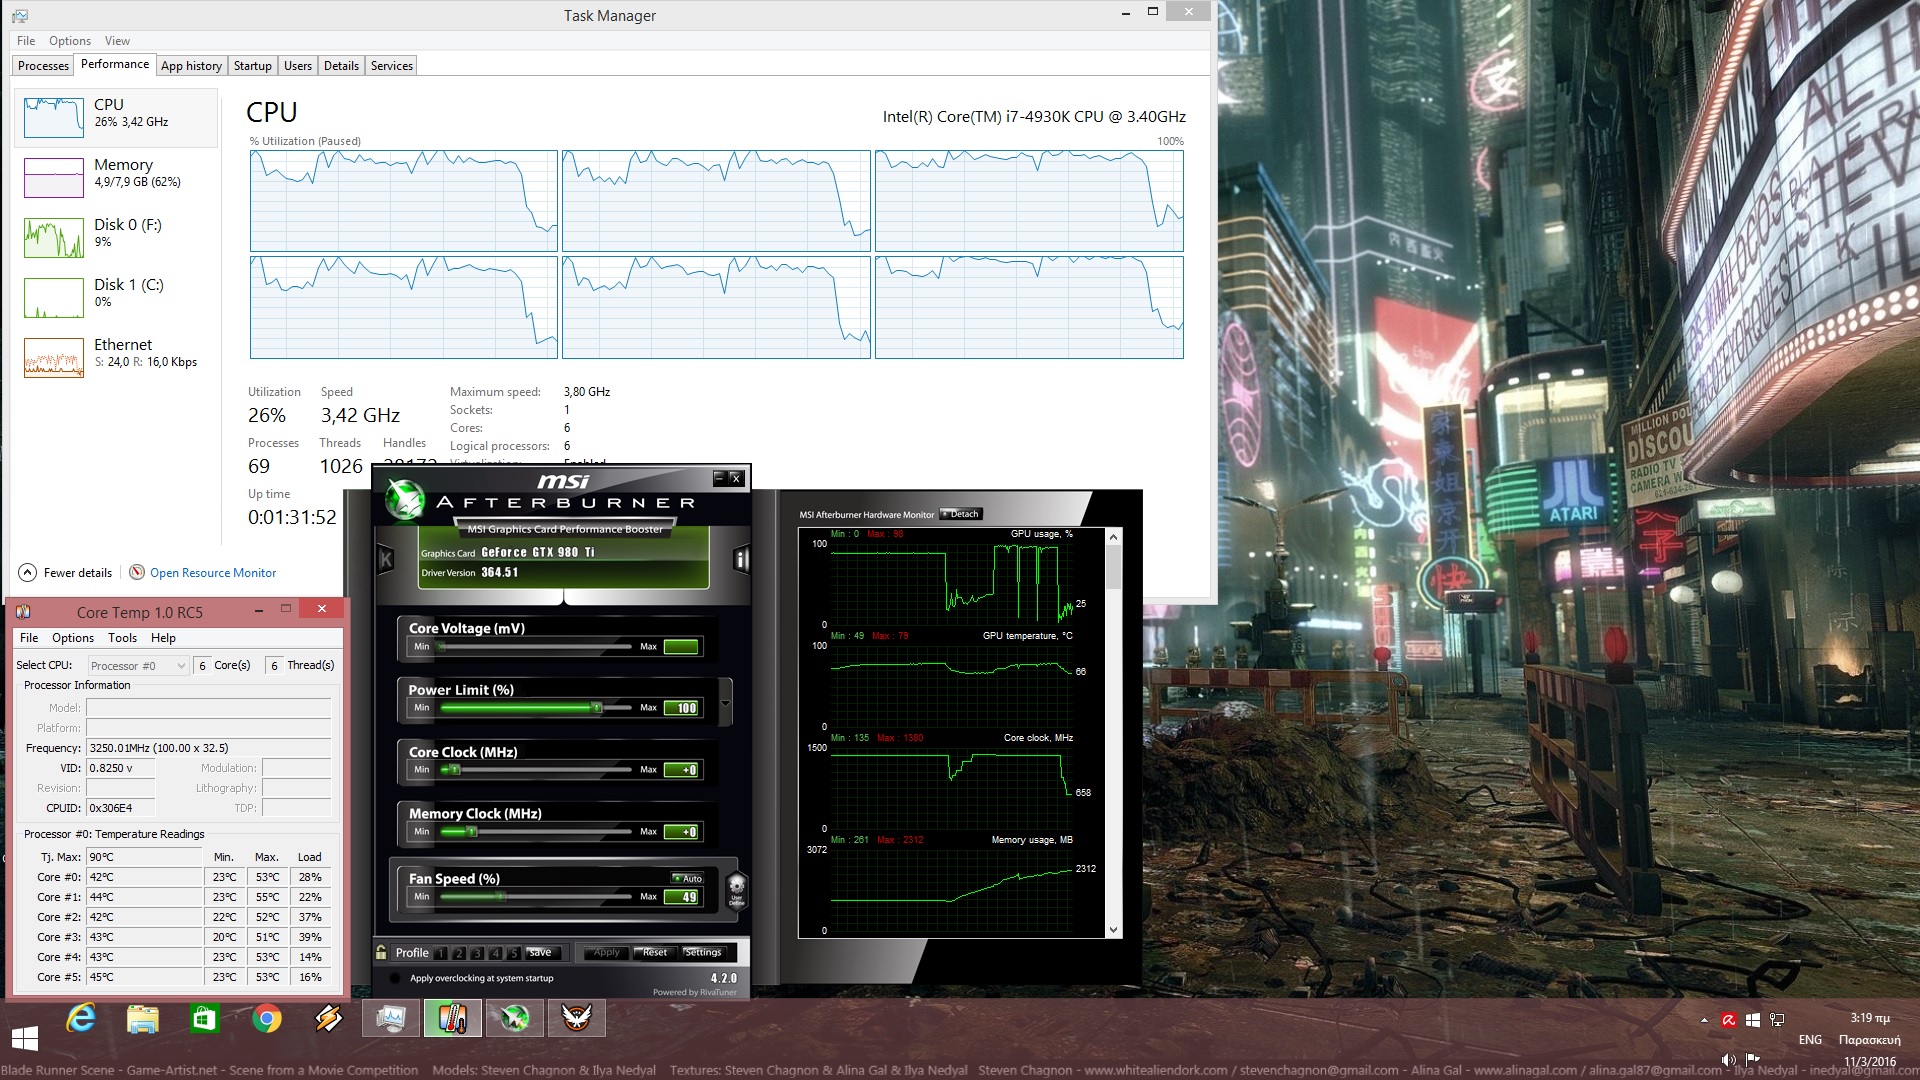Enable Apply overclocking at system startup
The height and width of the screenshot is (1080, 1920).
[x=395, y=978]
